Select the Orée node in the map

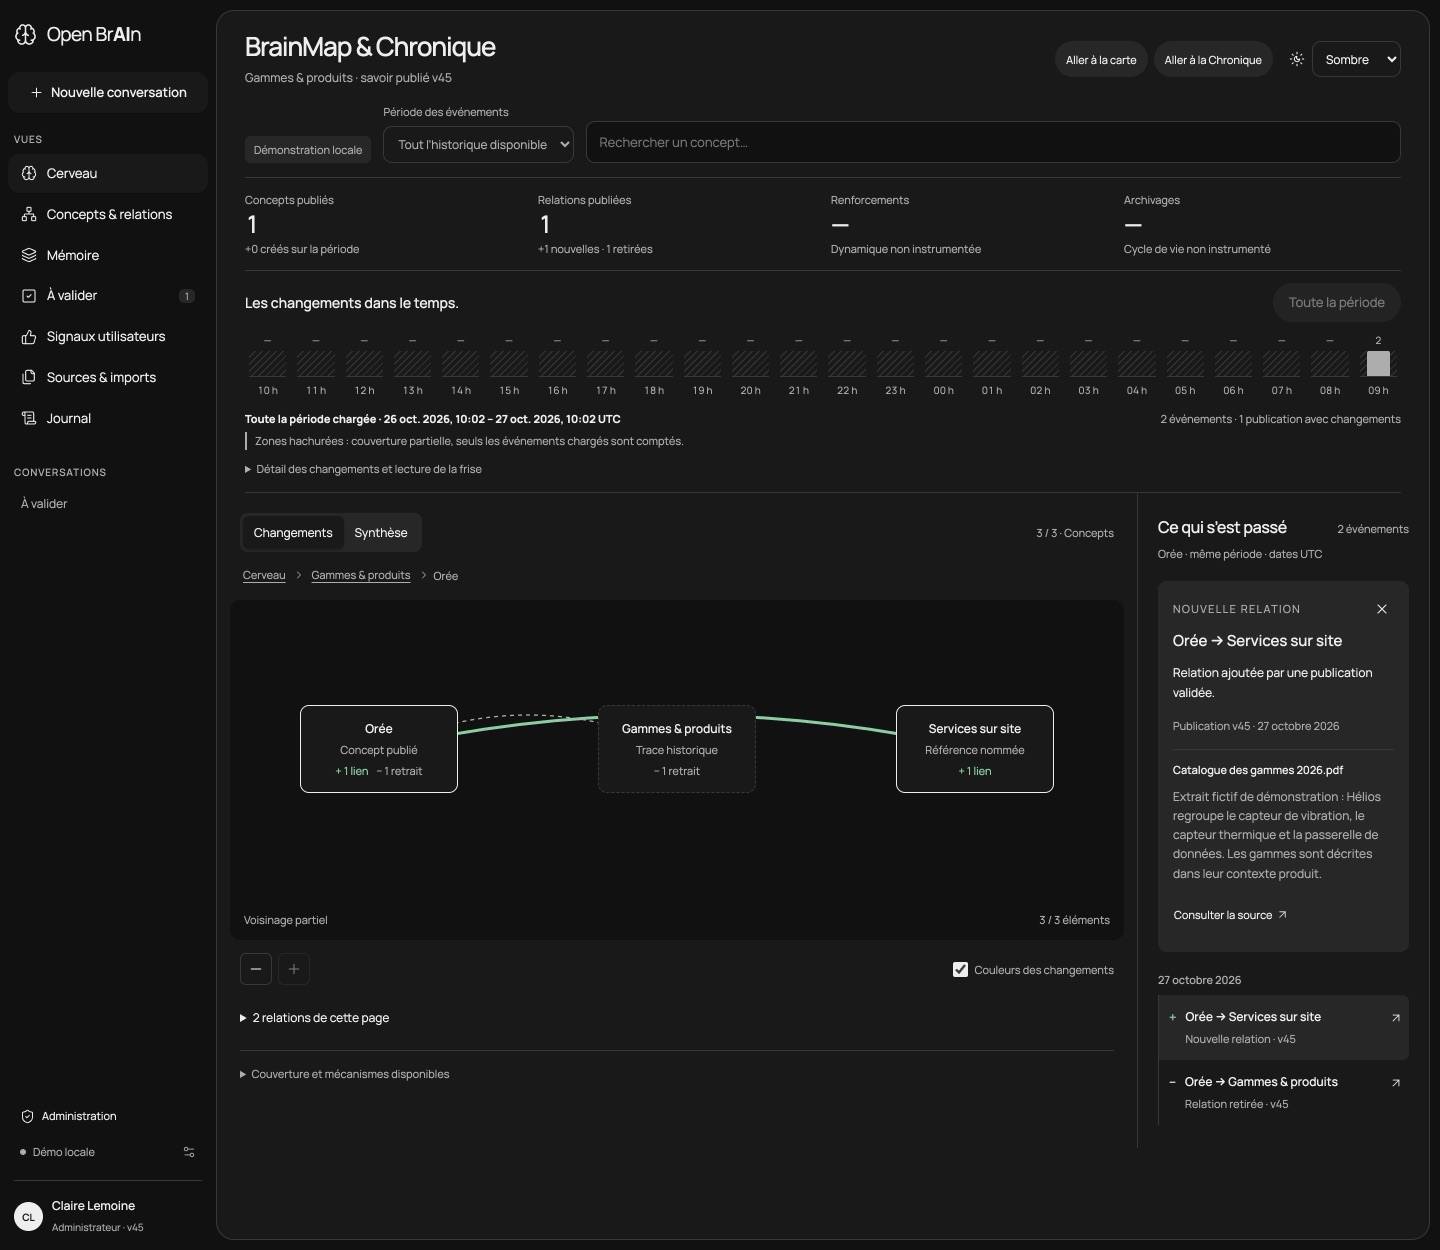tap(379, 749)
